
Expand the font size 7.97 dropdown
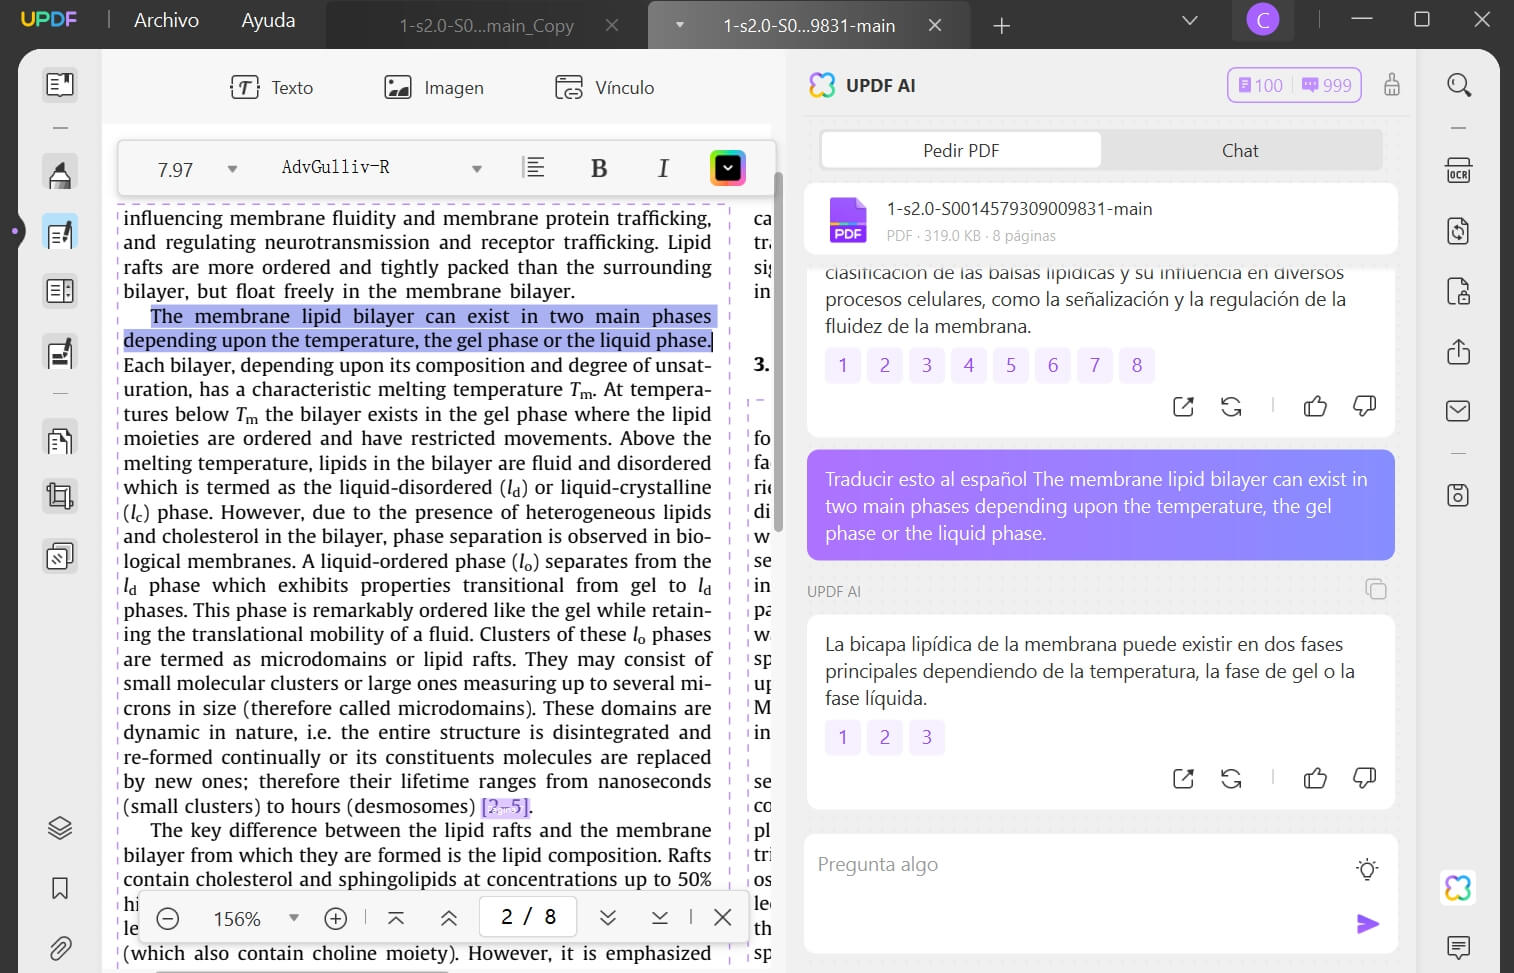tap(232, 169)
